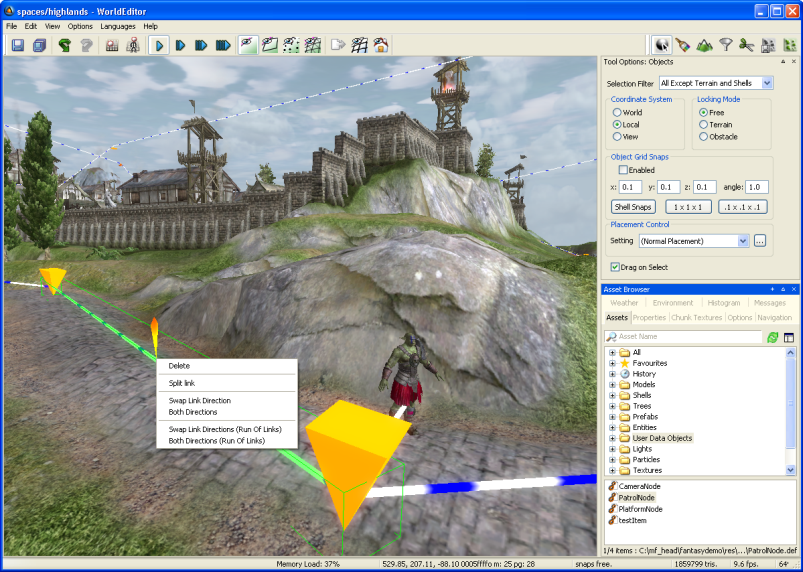
Task: Choose Swap Link Direction in context menu
Action: point(200,400)
